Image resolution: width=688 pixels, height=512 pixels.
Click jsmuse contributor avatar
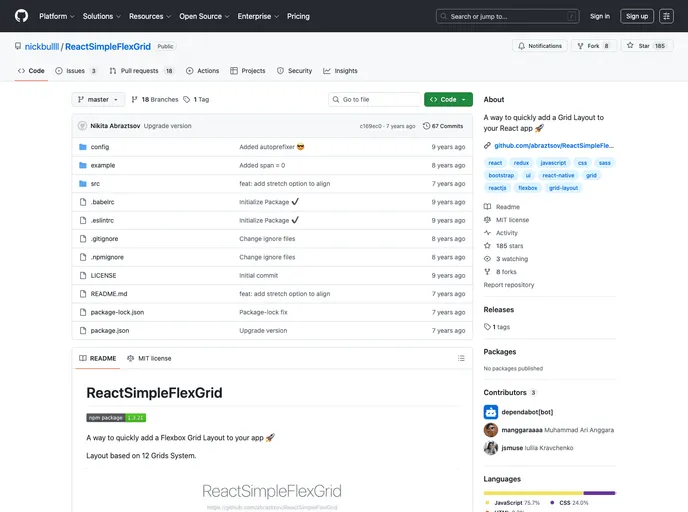[x=491, y=448]
